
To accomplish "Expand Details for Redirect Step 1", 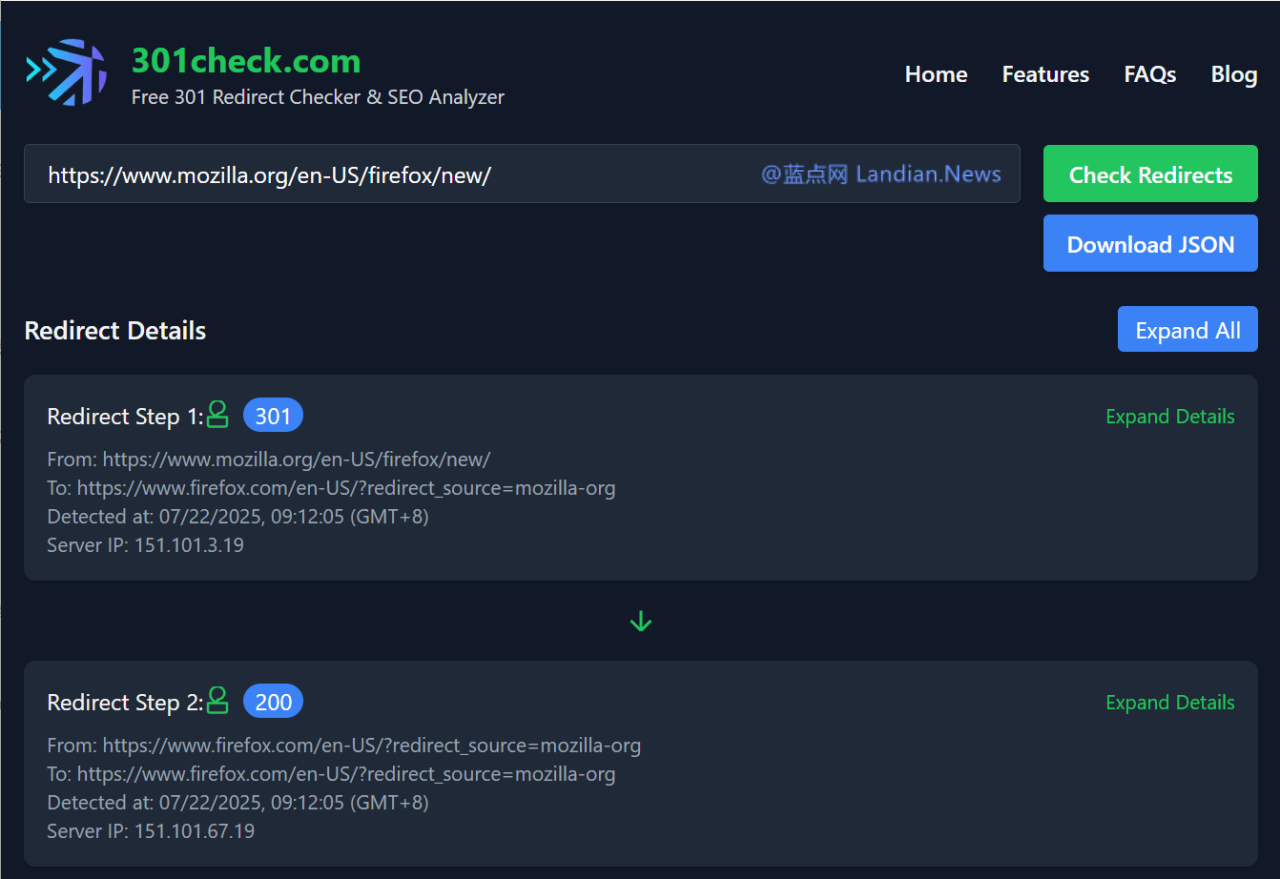I will (1170, 416).
